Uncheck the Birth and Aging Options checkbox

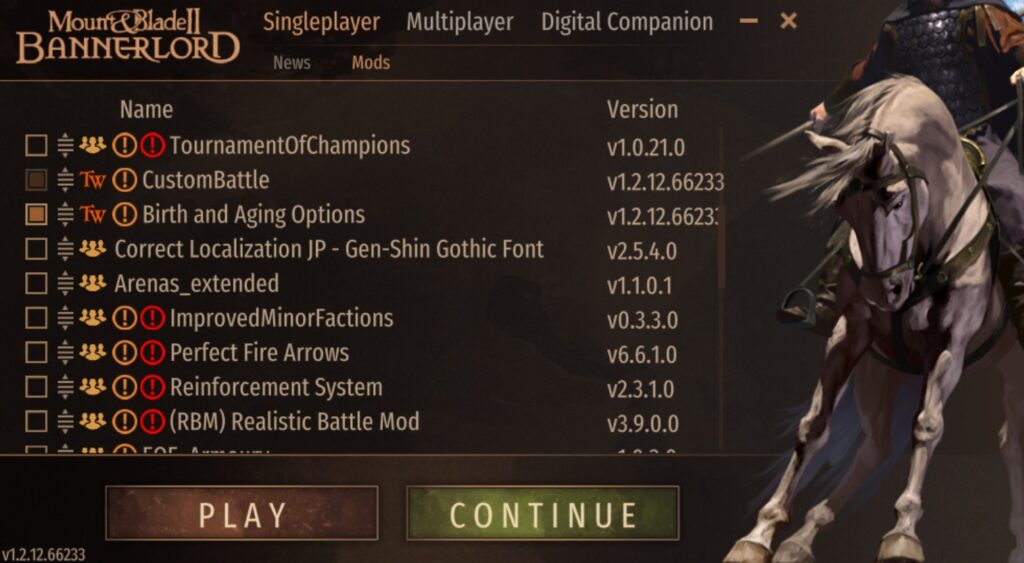[x=36, y=214]
